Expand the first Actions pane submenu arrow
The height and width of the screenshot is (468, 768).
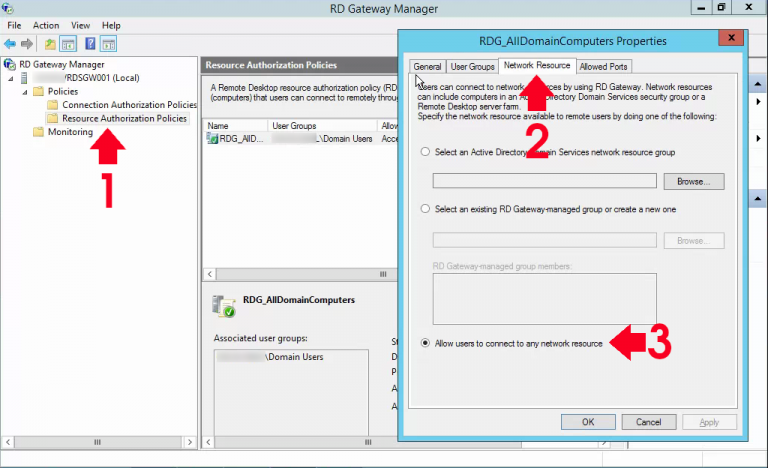758,101
